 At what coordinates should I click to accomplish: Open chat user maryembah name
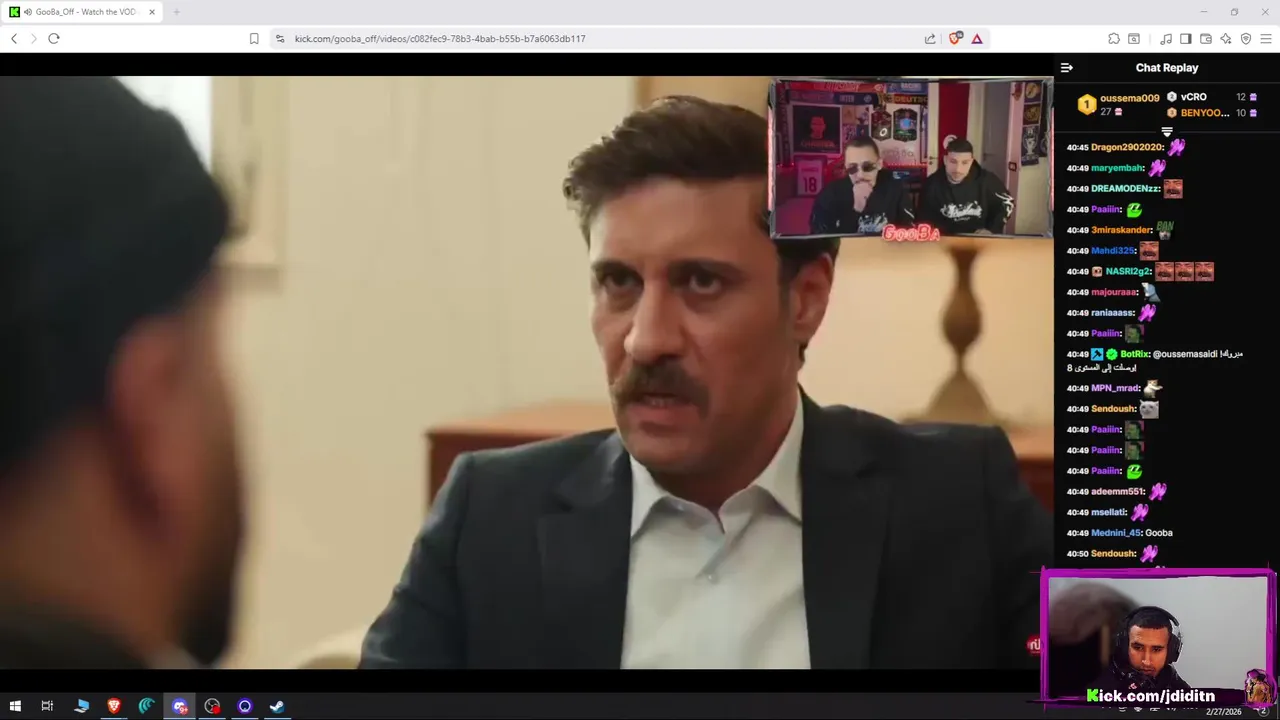coord(1117,168)
